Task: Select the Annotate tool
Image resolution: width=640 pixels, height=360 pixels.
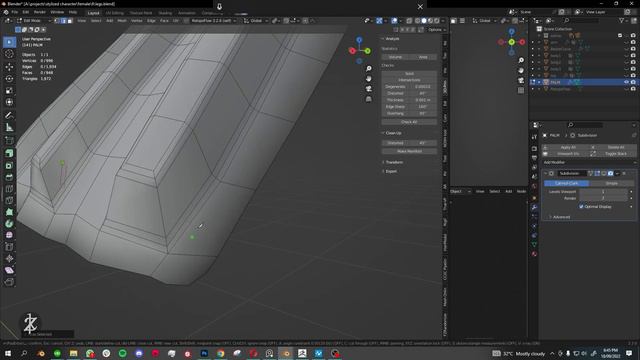Action: pos(9,115)
